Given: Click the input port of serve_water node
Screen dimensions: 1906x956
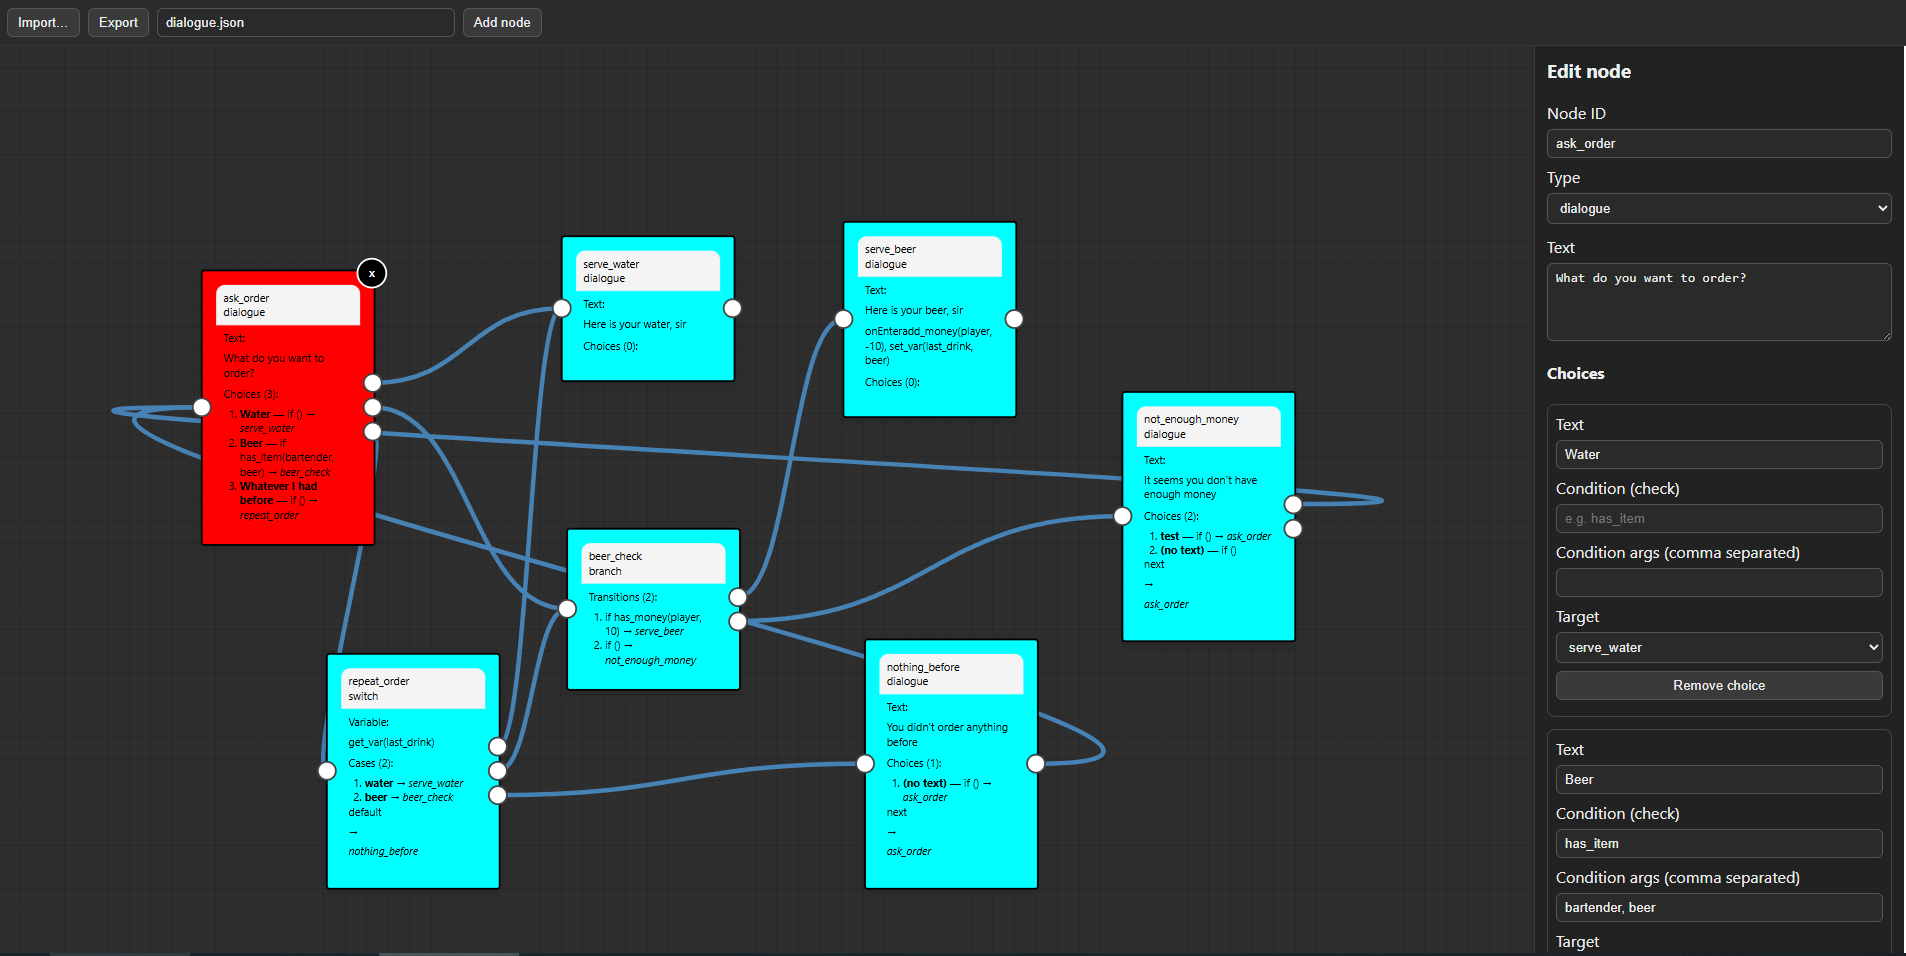Looking at the screenshot, I should click(562, 308).
